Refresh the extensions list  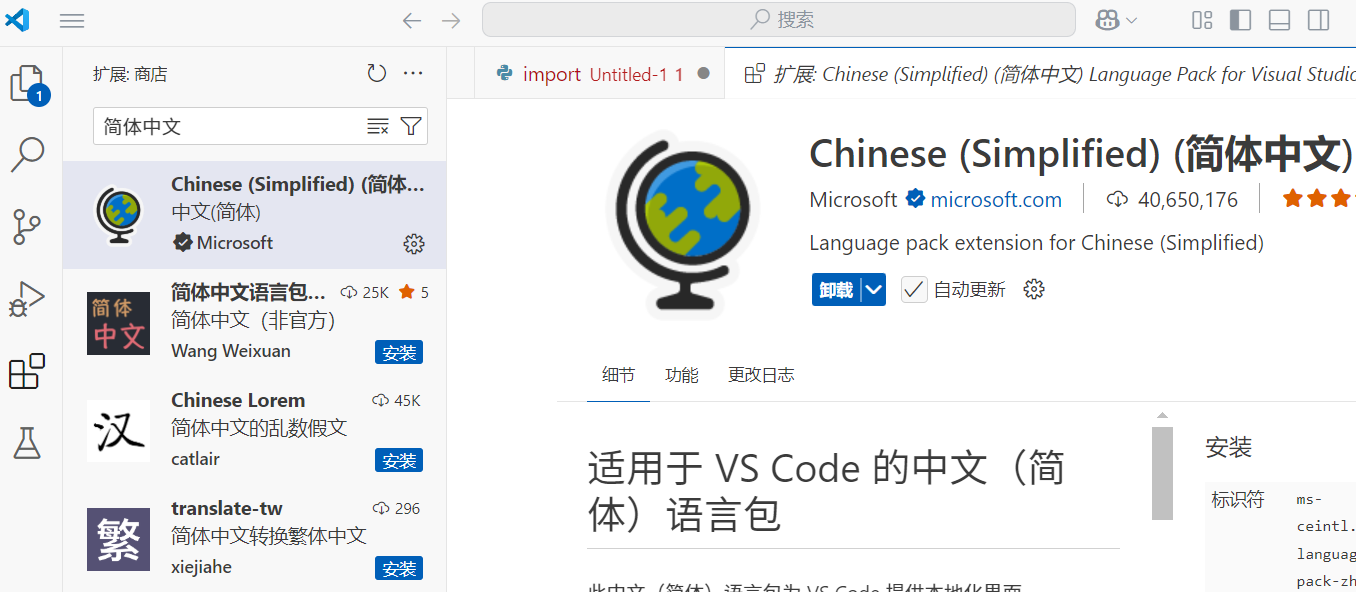click(x=377, y=73)
